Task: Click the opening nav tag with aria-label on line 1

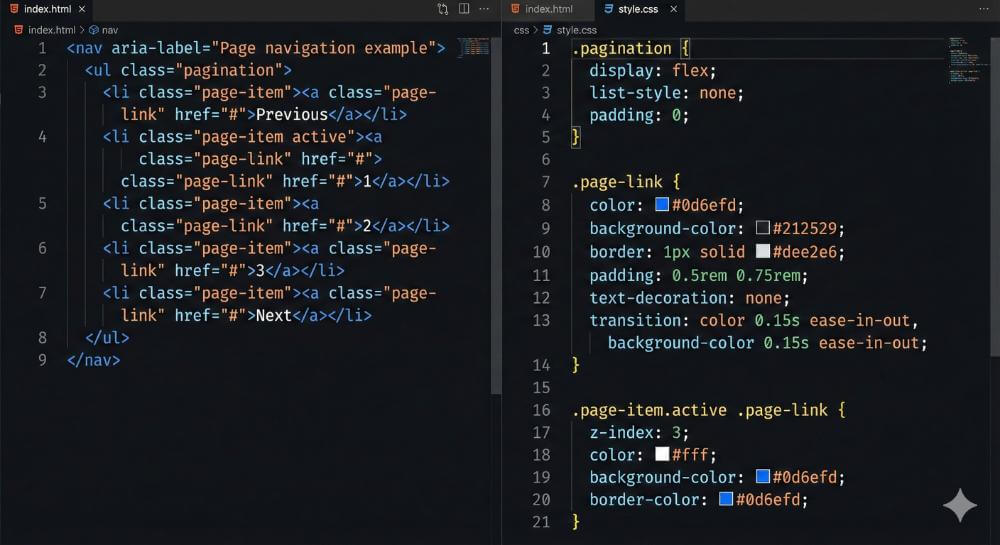Action: (x=256, y=48)
